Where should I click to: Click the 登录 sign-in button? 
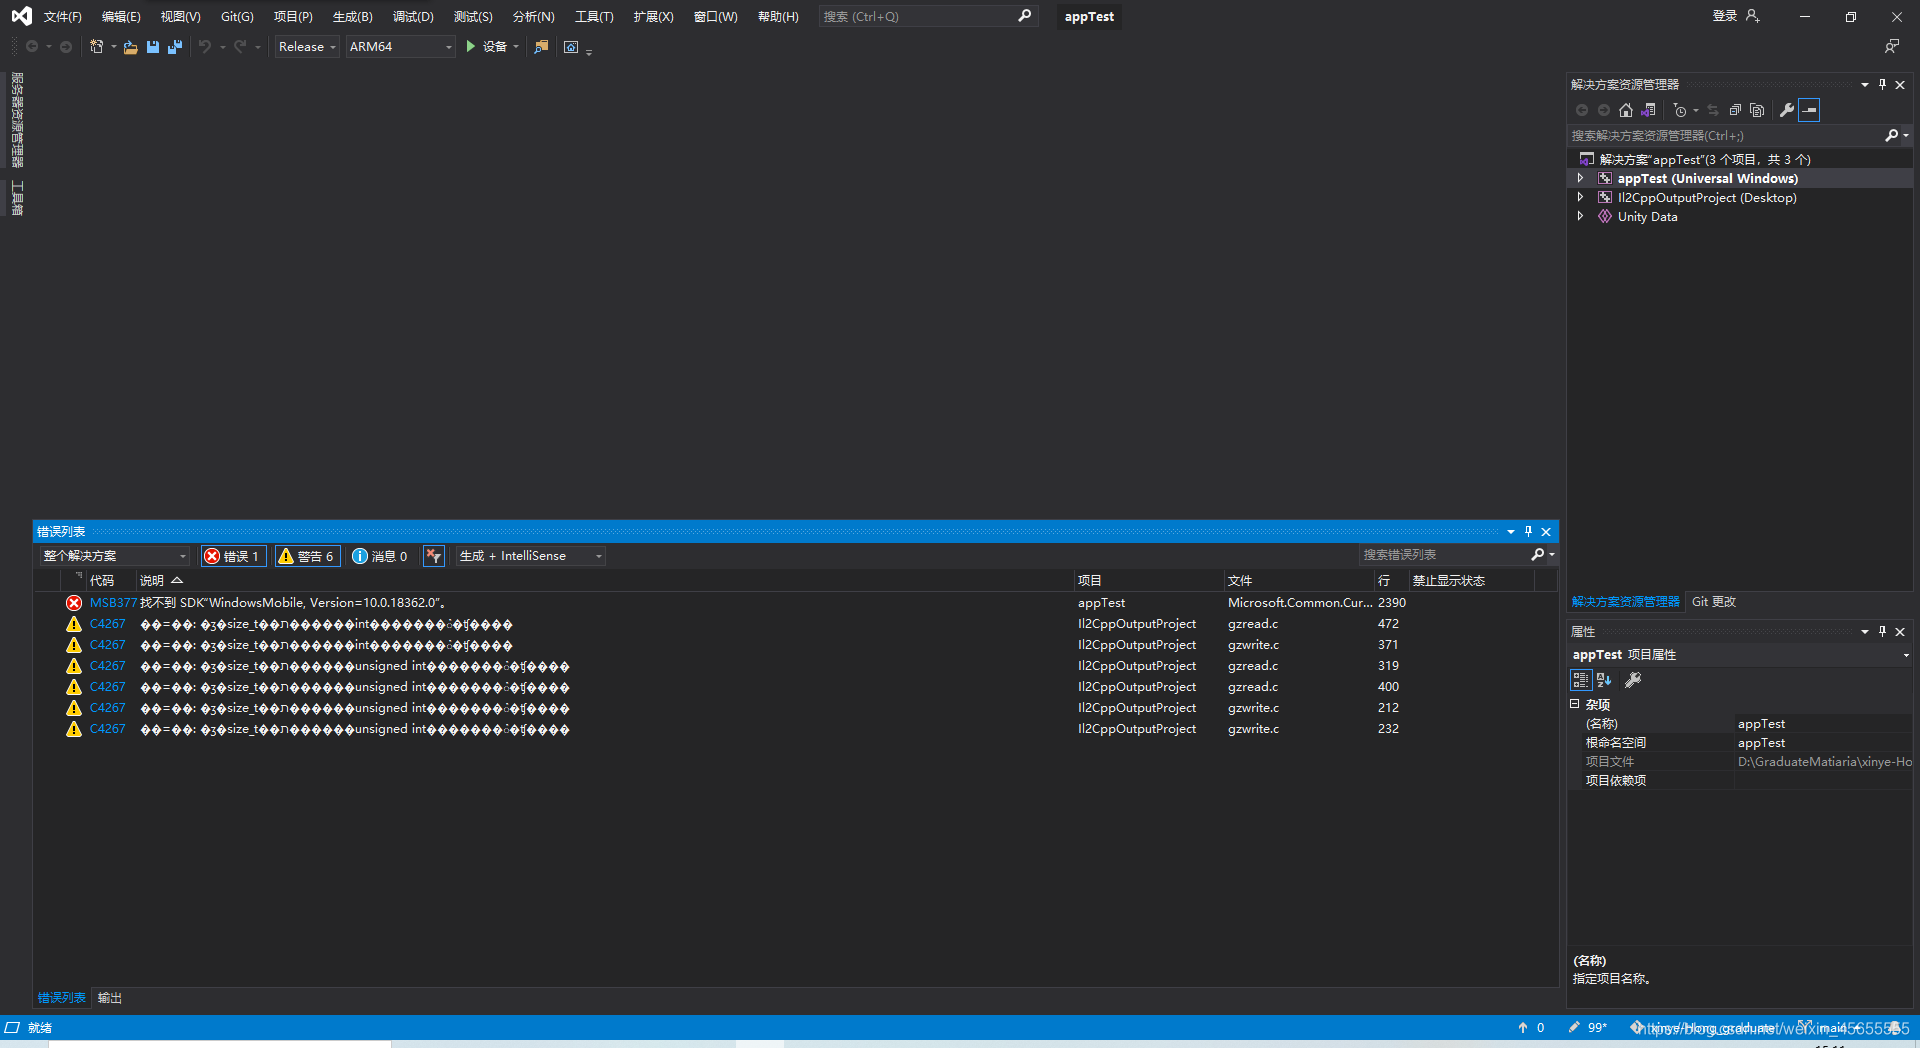pos(1725,16)
